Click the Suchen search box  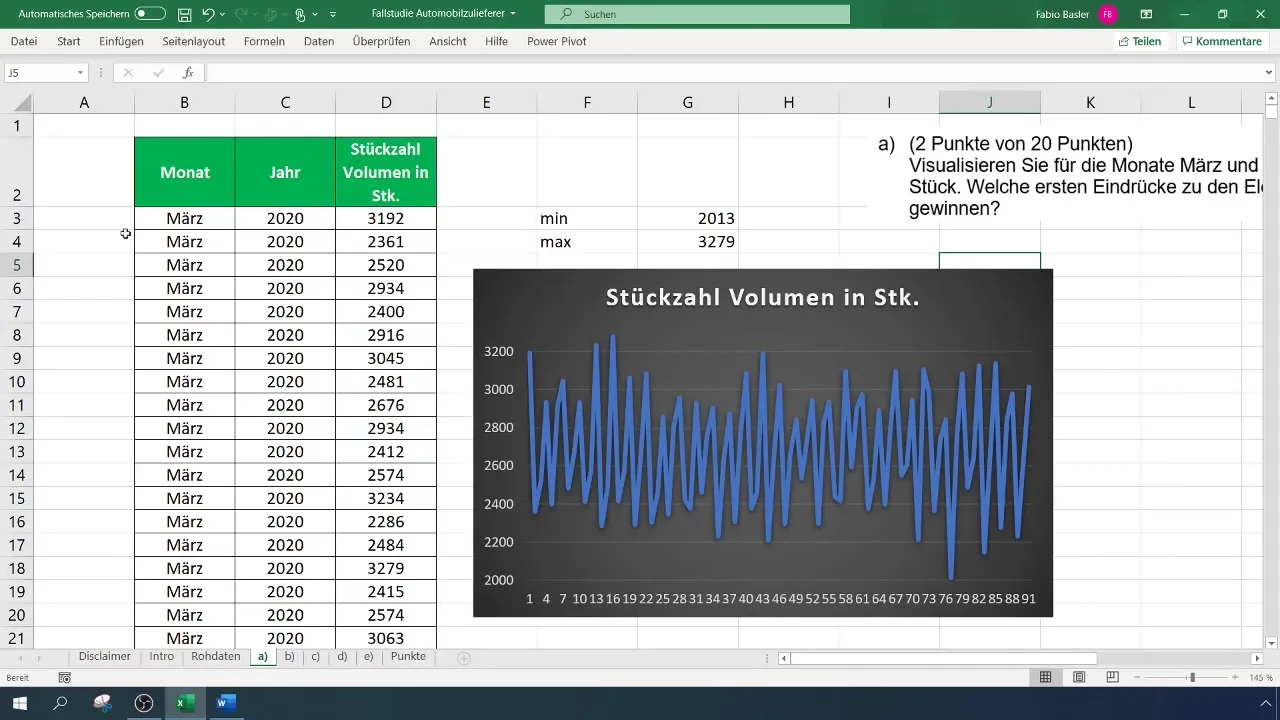[x=697, y=14]
